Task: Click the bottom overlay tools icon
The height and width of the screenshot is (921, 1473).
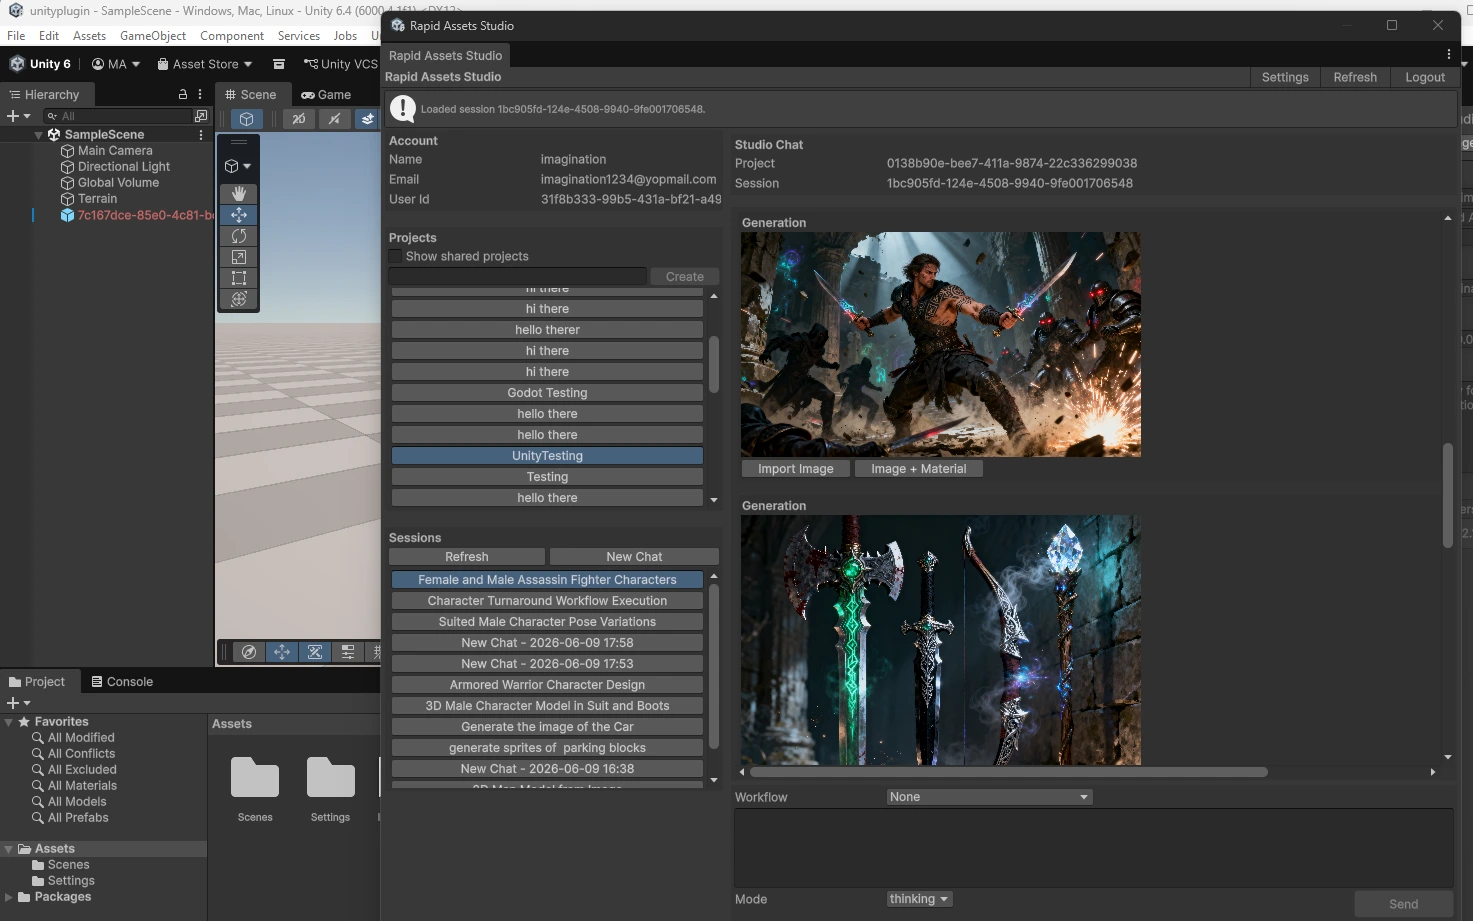Action: point(315,652)
